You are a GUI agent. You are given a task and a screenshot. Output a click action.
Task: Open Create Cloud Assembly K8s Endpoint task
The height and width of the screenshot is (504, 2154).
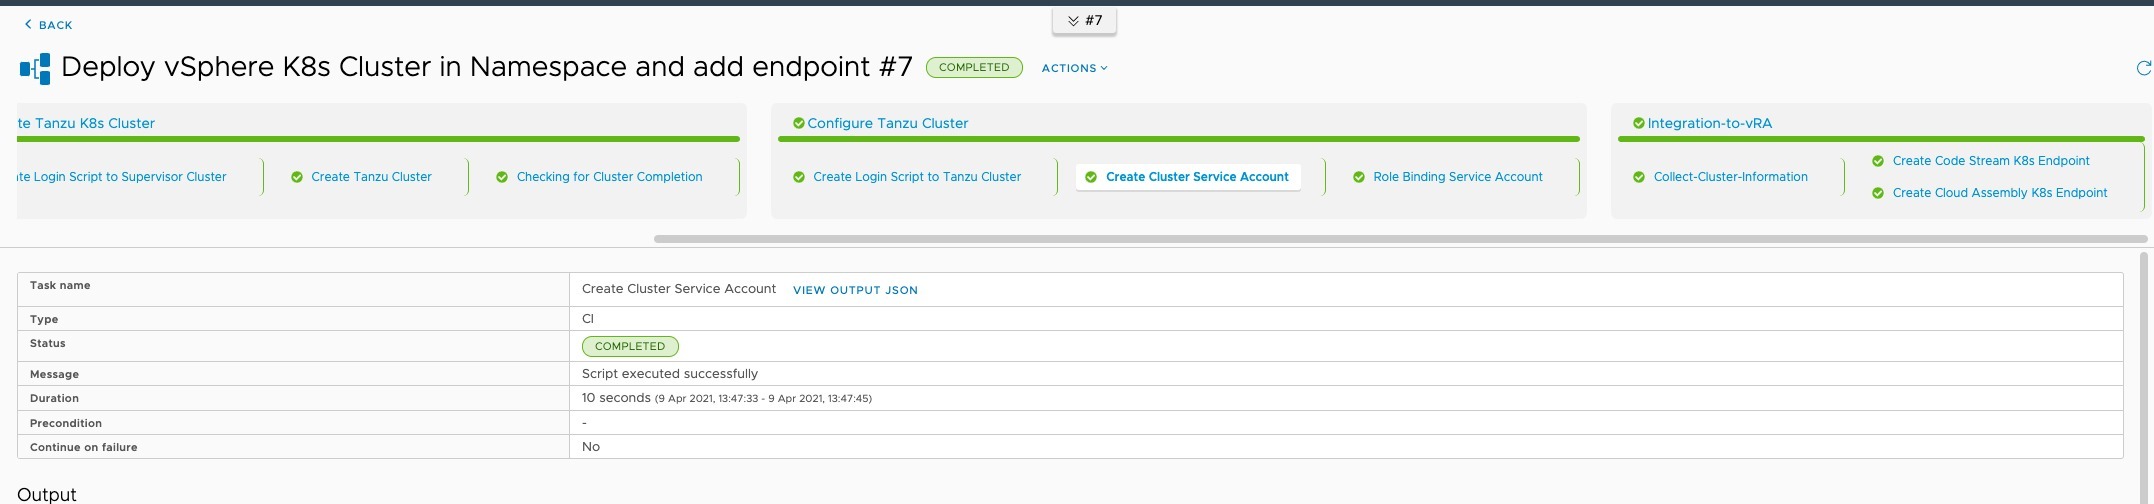(x=2000, y=193)
